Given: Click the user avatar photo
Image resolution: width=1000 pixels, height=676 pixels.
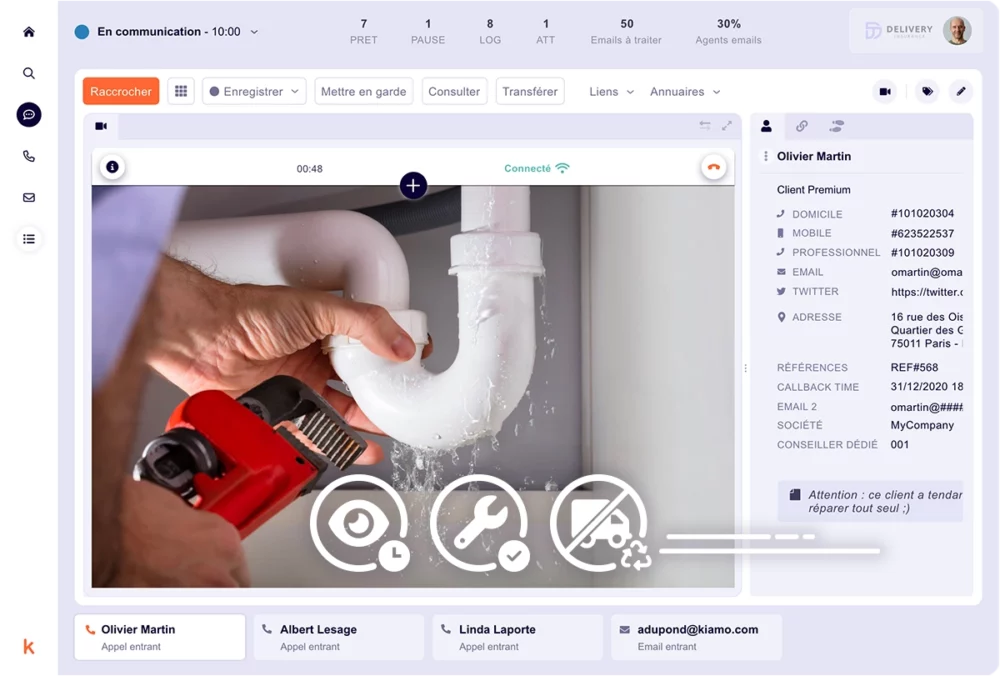Looking at the screenshot, I should 957,30.
